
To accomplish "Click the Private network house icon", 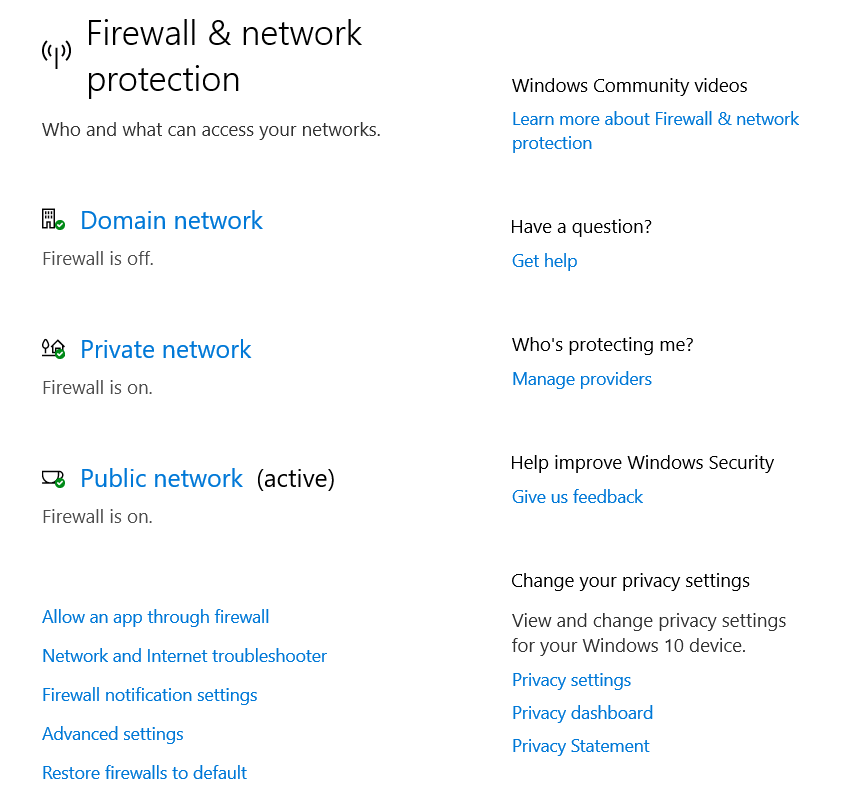I will point(53,349).
